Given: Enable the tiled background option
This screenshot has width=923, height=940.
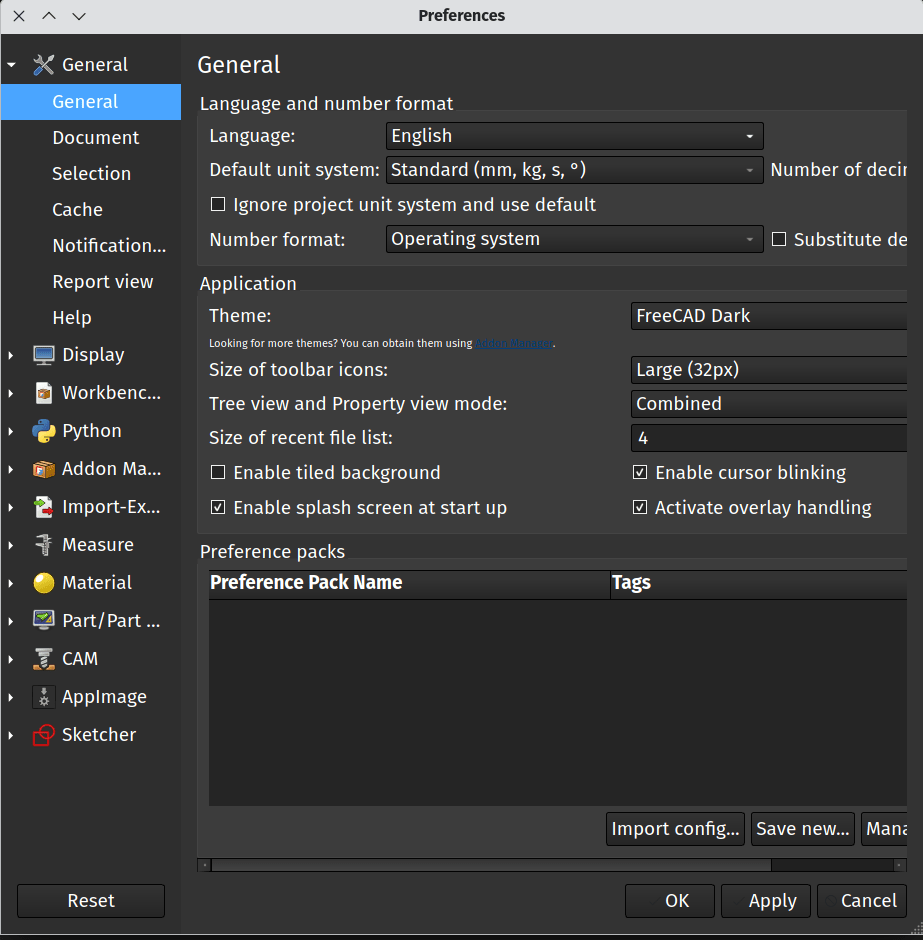Looking at the screenshot, I should pos(218,472).
